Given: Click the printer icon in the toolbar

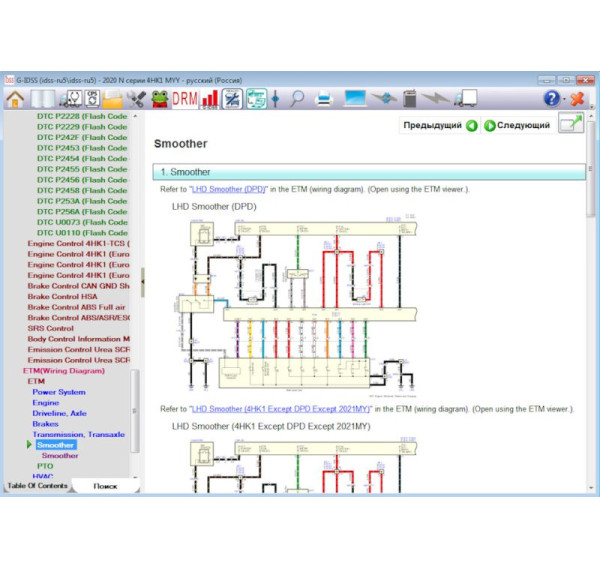Looking at the screenshot, I should [324, 98].
